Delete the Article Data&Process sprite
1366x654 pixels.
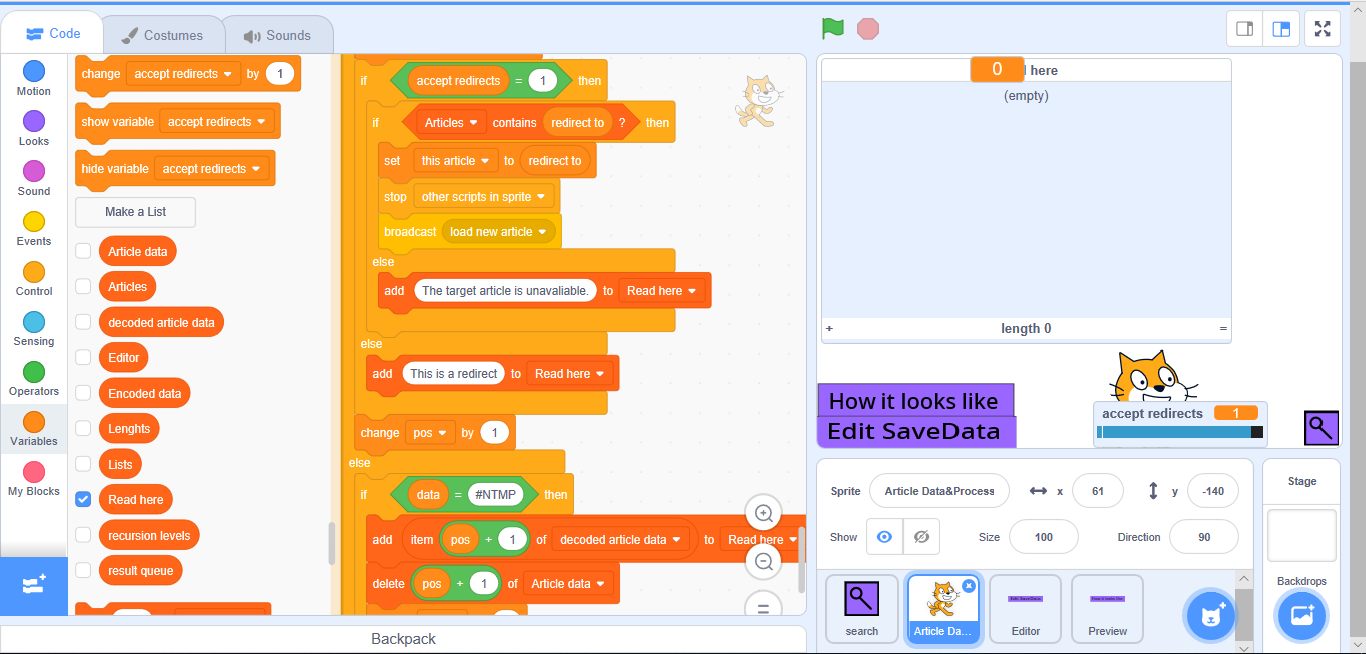pyautogui.click(x=968, y=586)
